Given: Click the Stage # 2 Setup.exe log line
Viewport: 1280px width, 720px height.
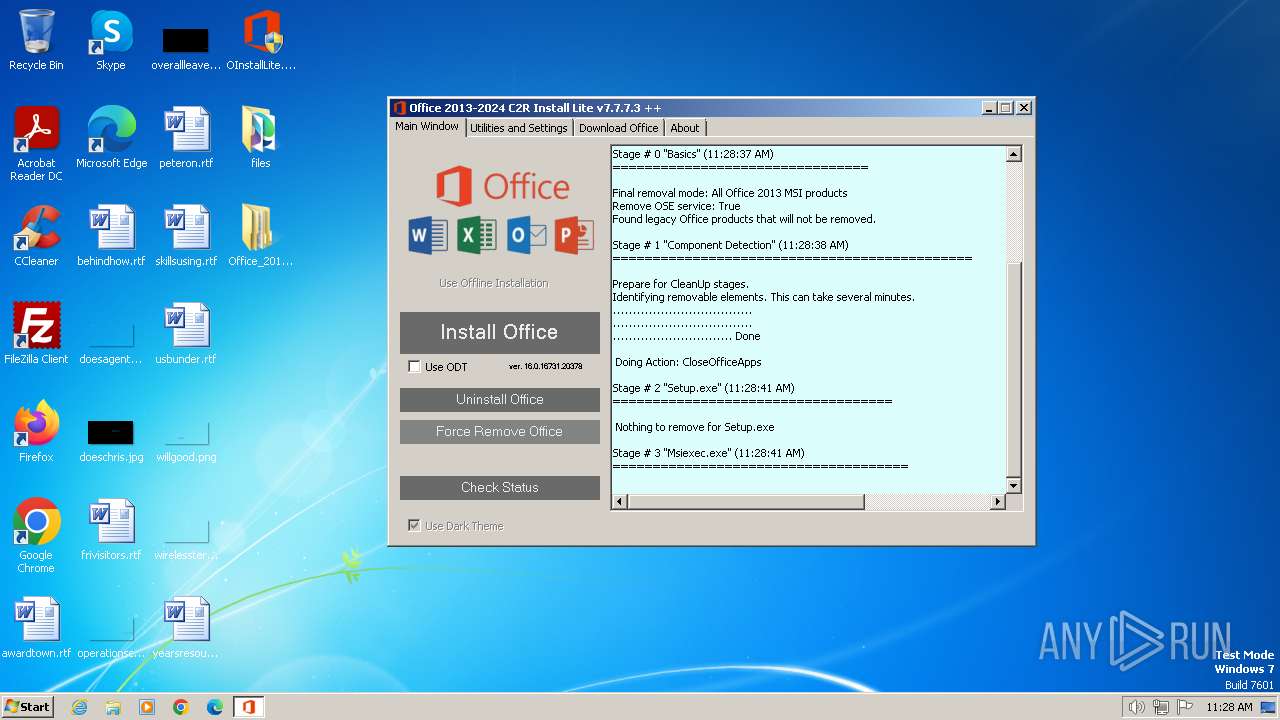Looking at the screenshot, I should click(x=704, y=388).
